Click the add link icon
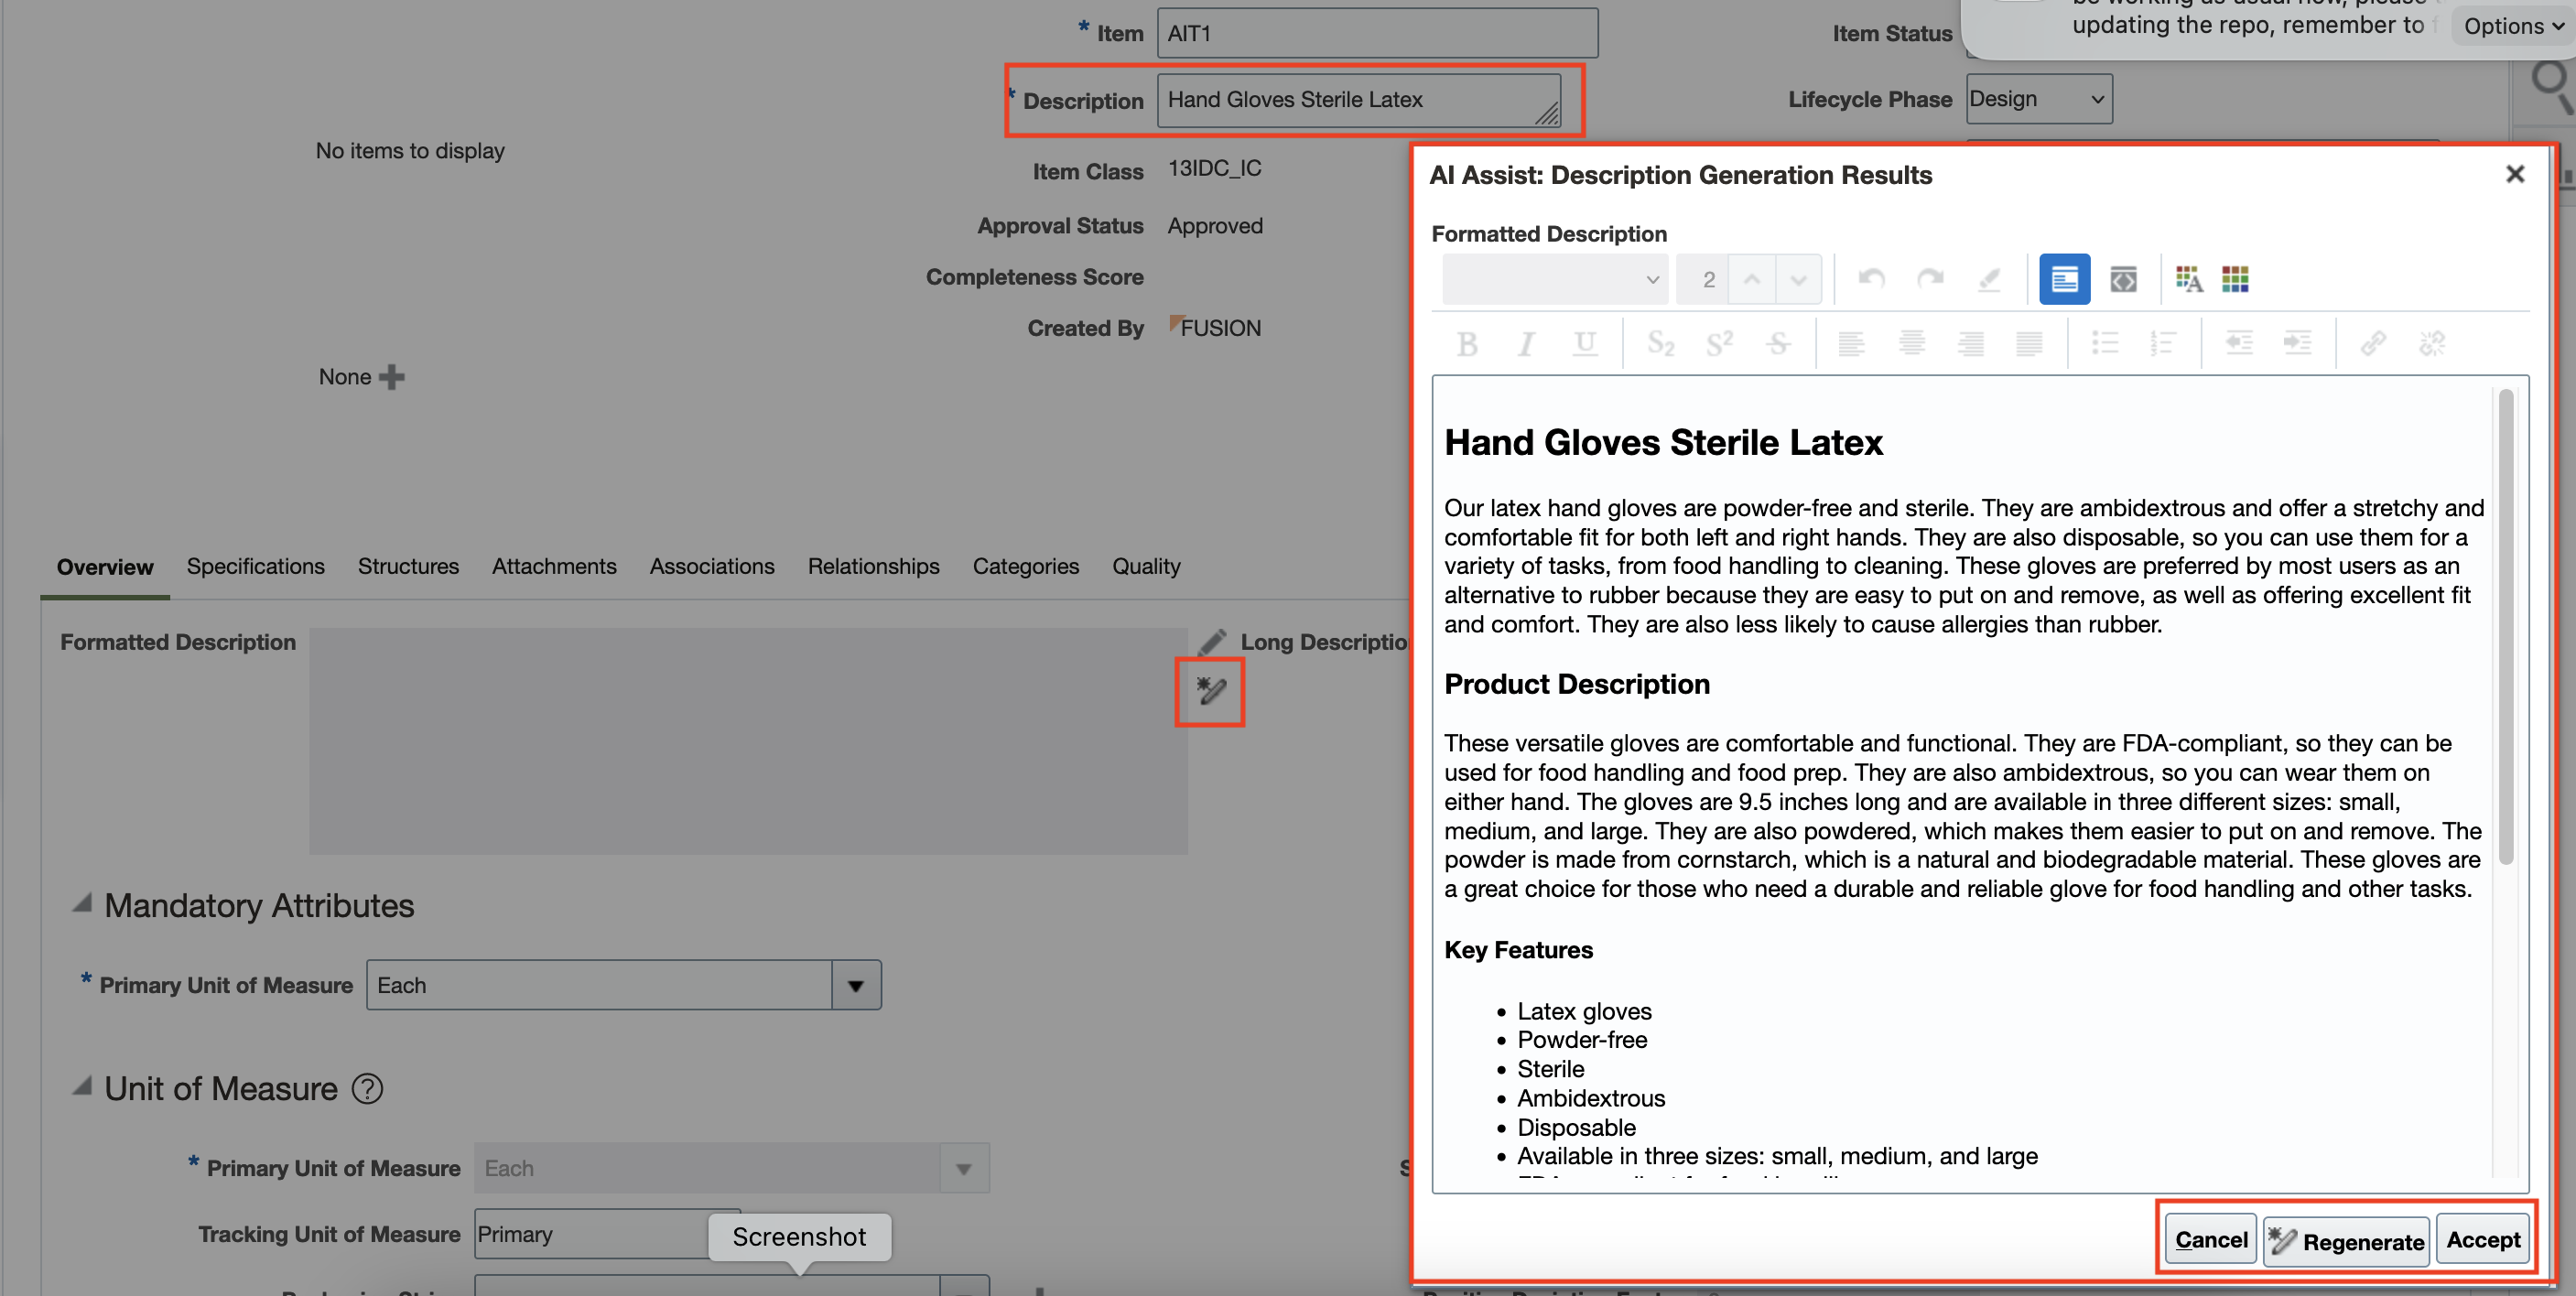This screenshot has width=2576, height=1296. pyautogui.click(x=2373, y=344)
